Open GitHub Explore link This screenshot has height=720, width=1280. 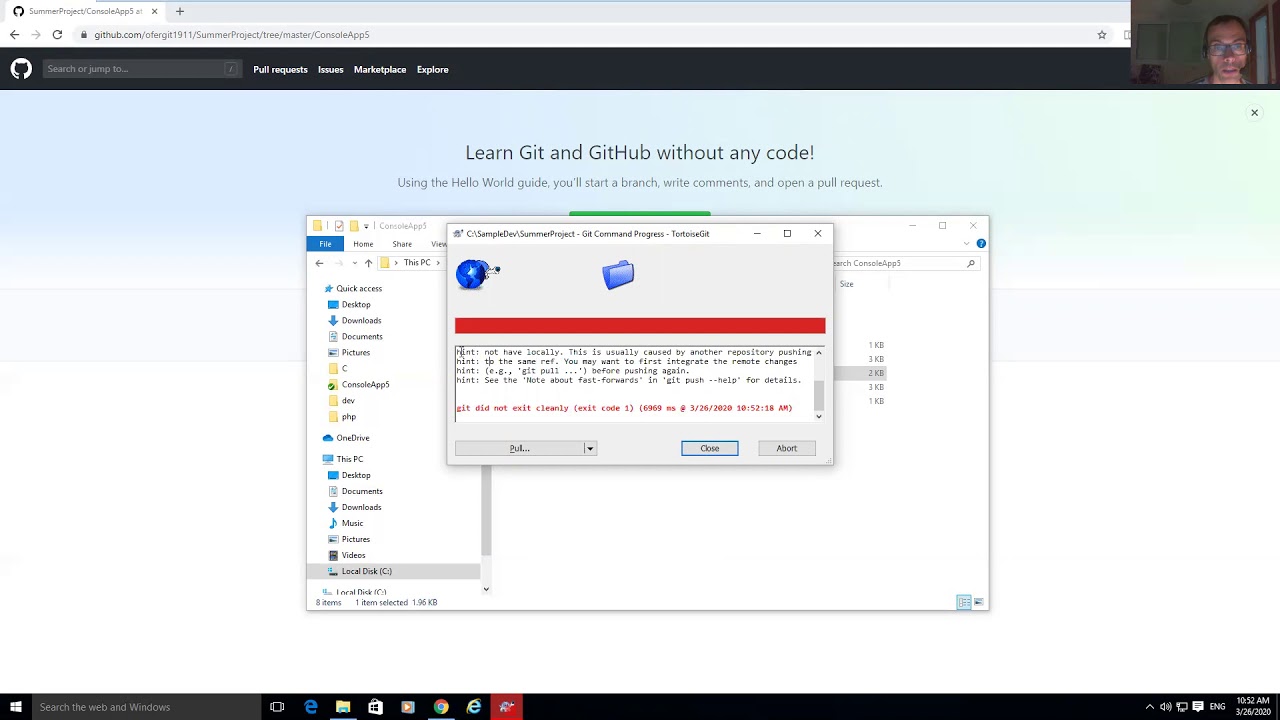(432, 69)
